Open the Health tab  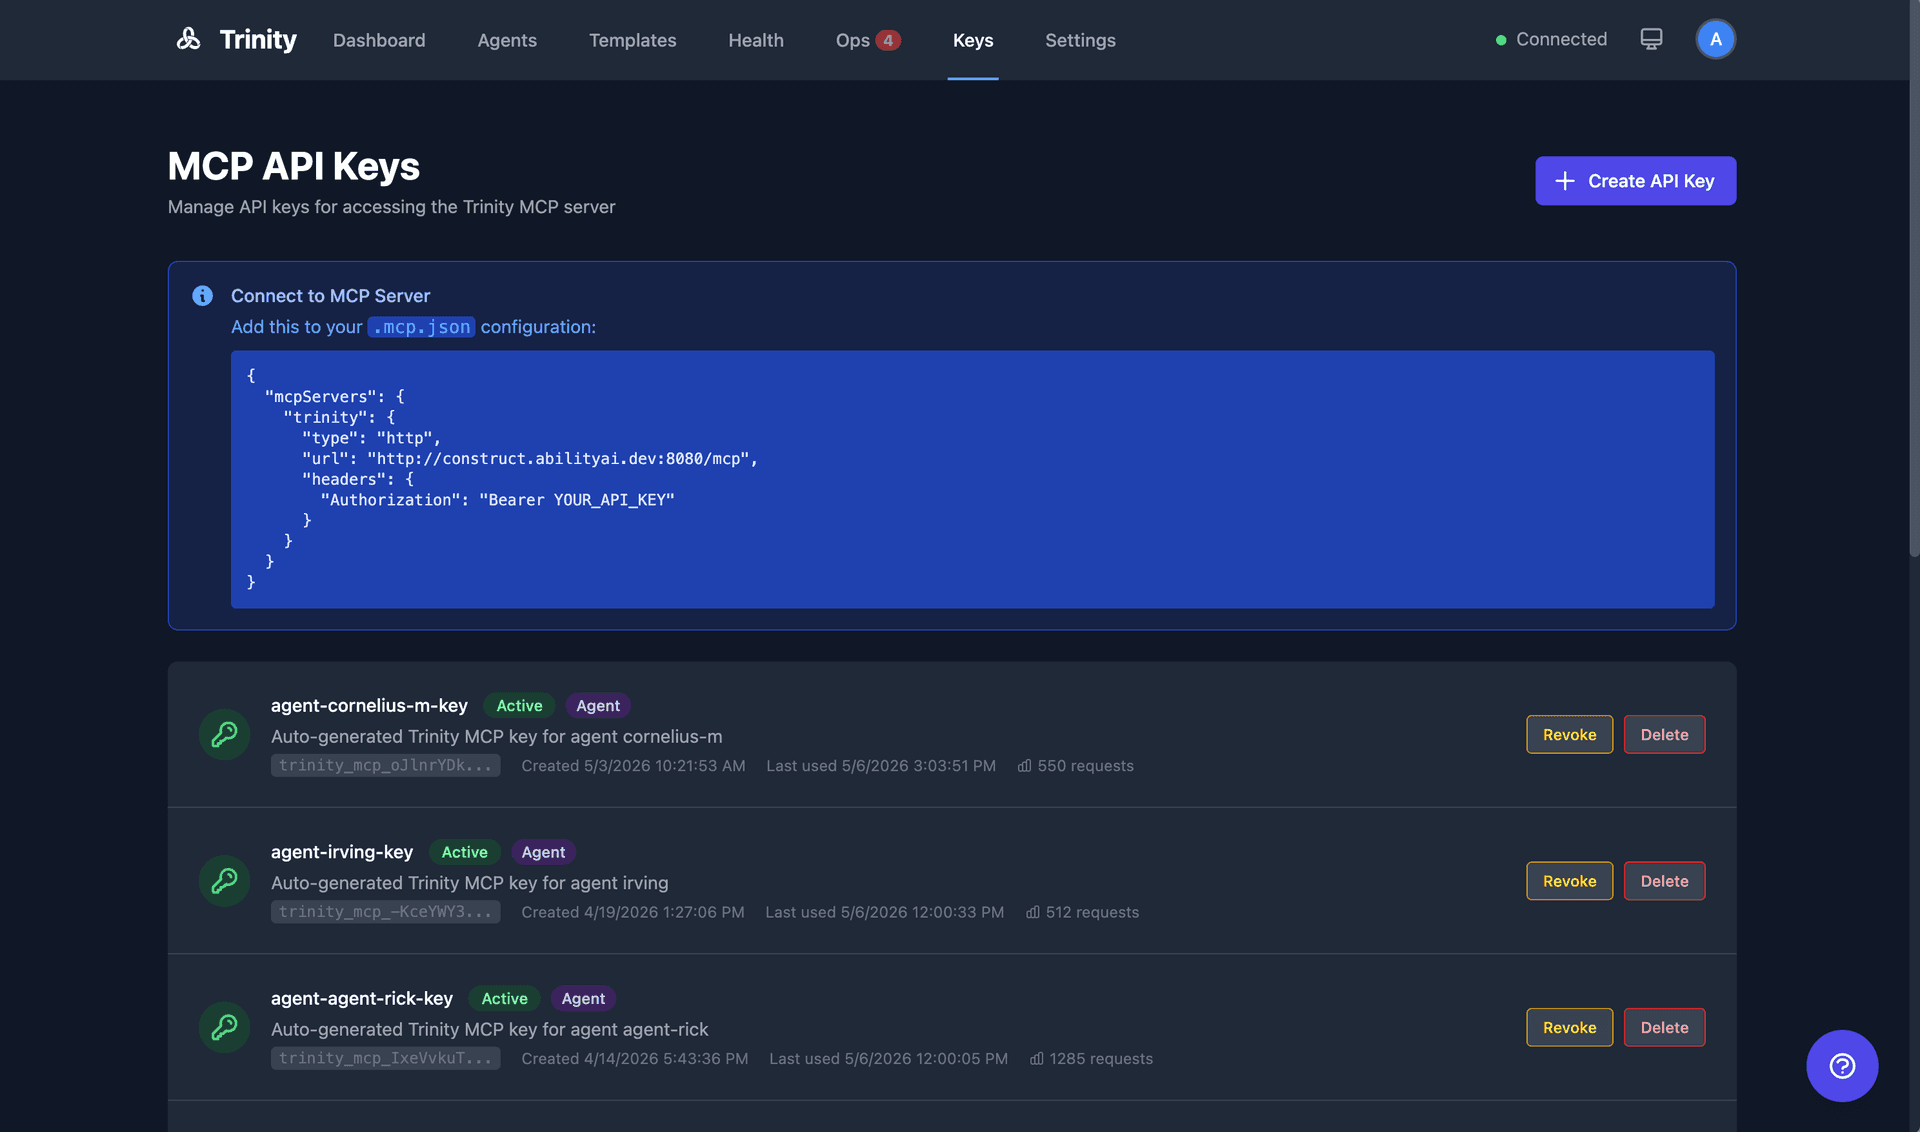pyautogui.click(x=756, y=40)
